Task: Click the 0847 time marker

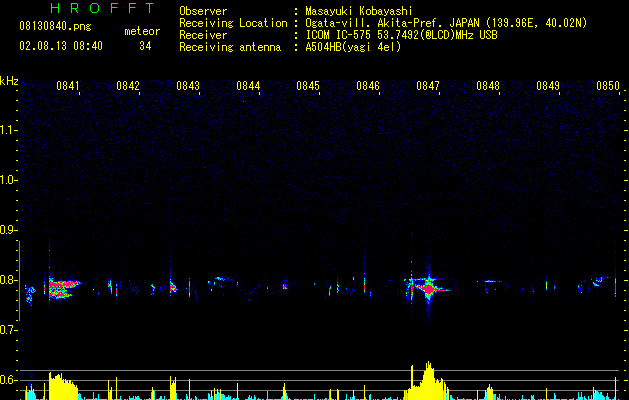Action: (x=428, y=86)
